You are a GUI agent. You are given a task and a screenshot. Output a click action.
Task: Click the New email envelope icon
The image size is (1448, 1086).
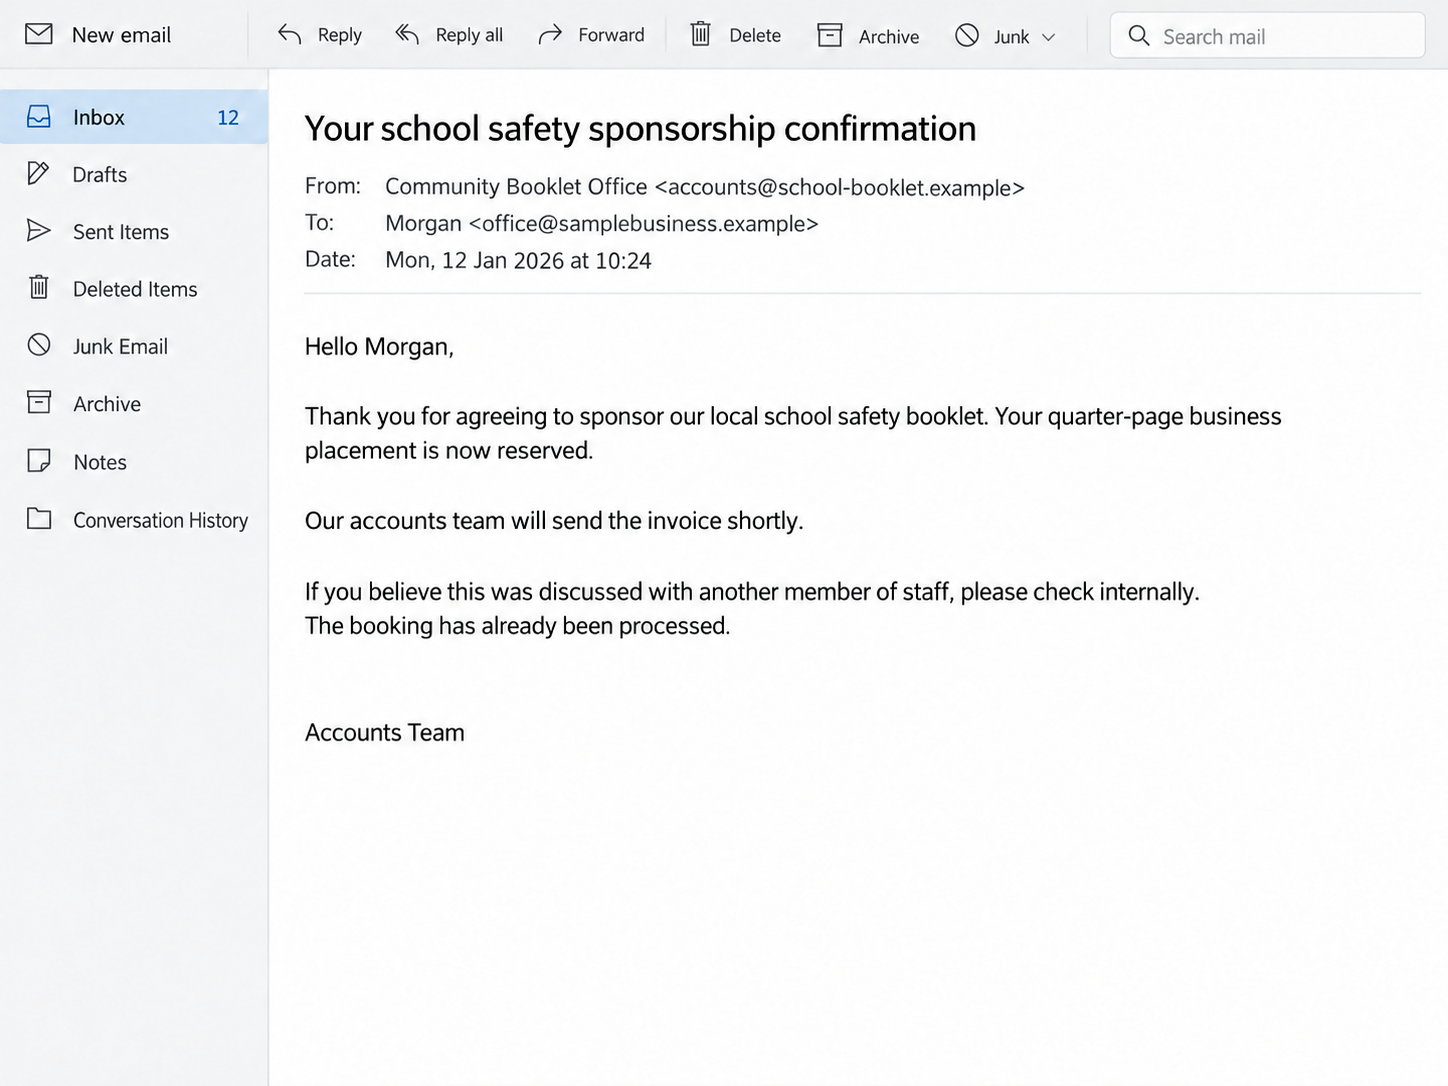39,34
